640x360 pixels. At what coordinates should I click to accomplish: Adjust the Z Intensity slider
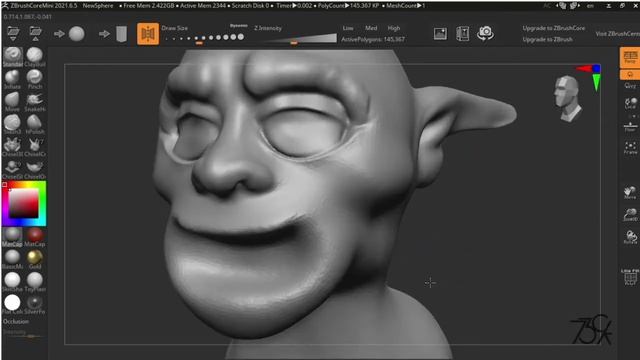[x=301, y=39]
